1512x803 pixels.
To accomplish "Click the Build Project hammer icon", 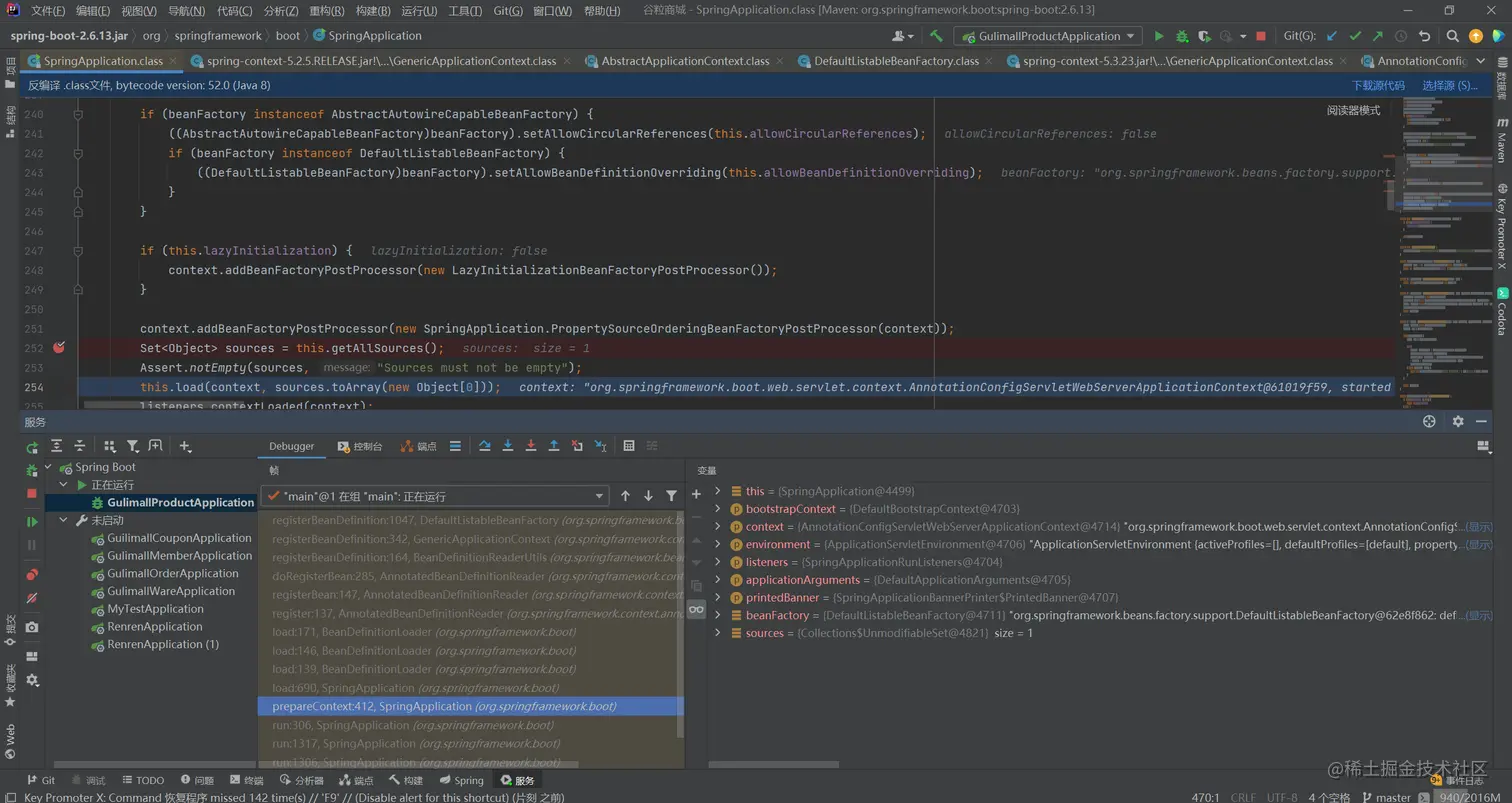I will point(936,36).
